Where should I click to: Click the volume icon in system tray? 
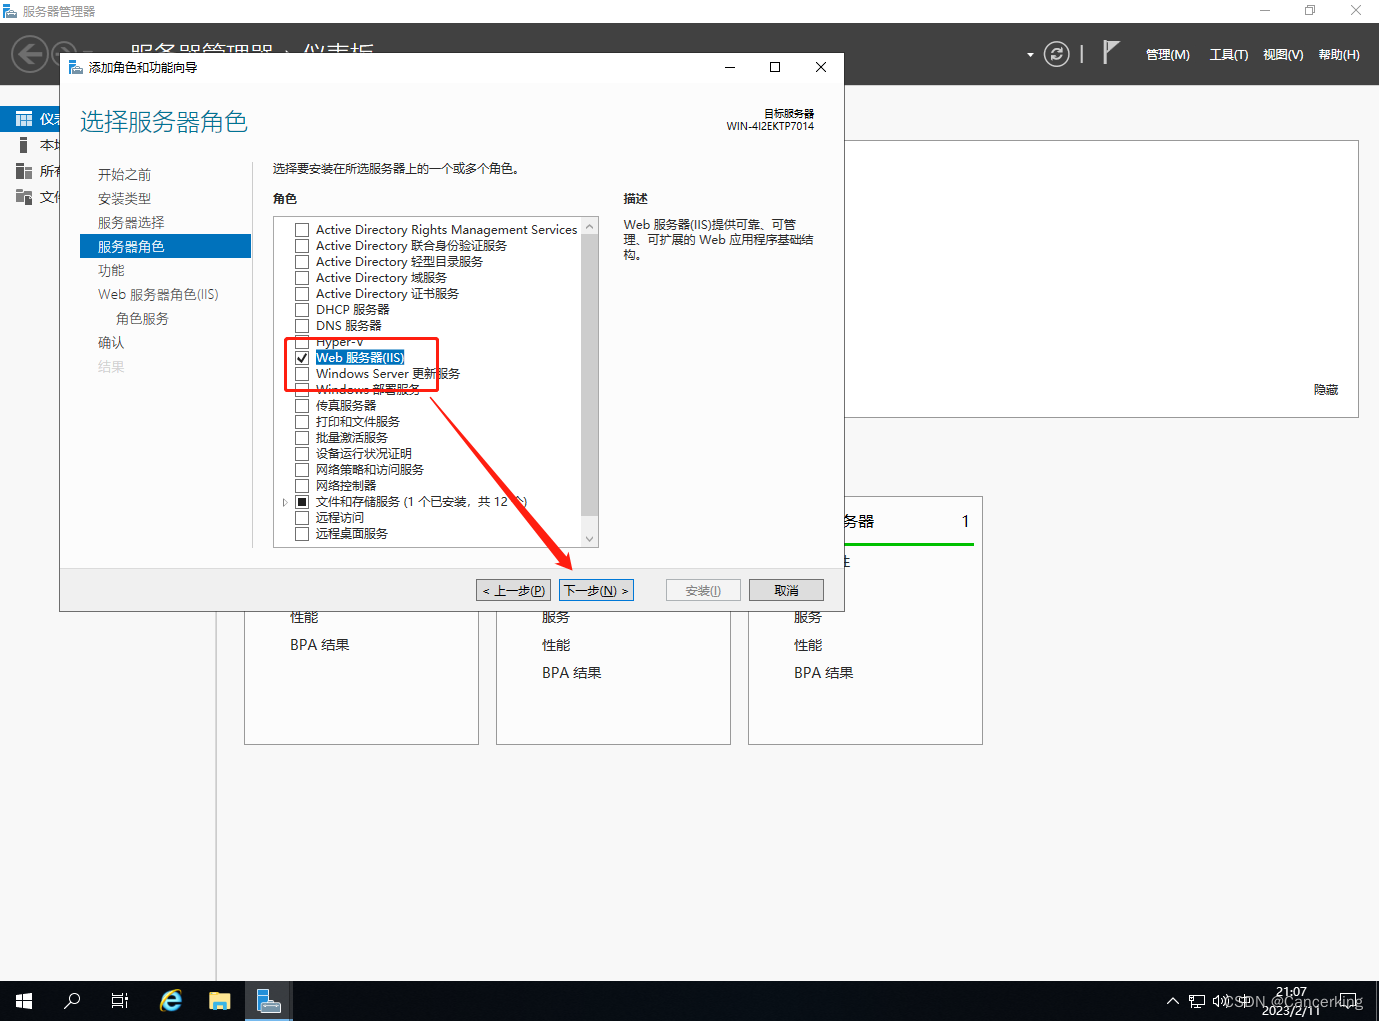1220,1001
